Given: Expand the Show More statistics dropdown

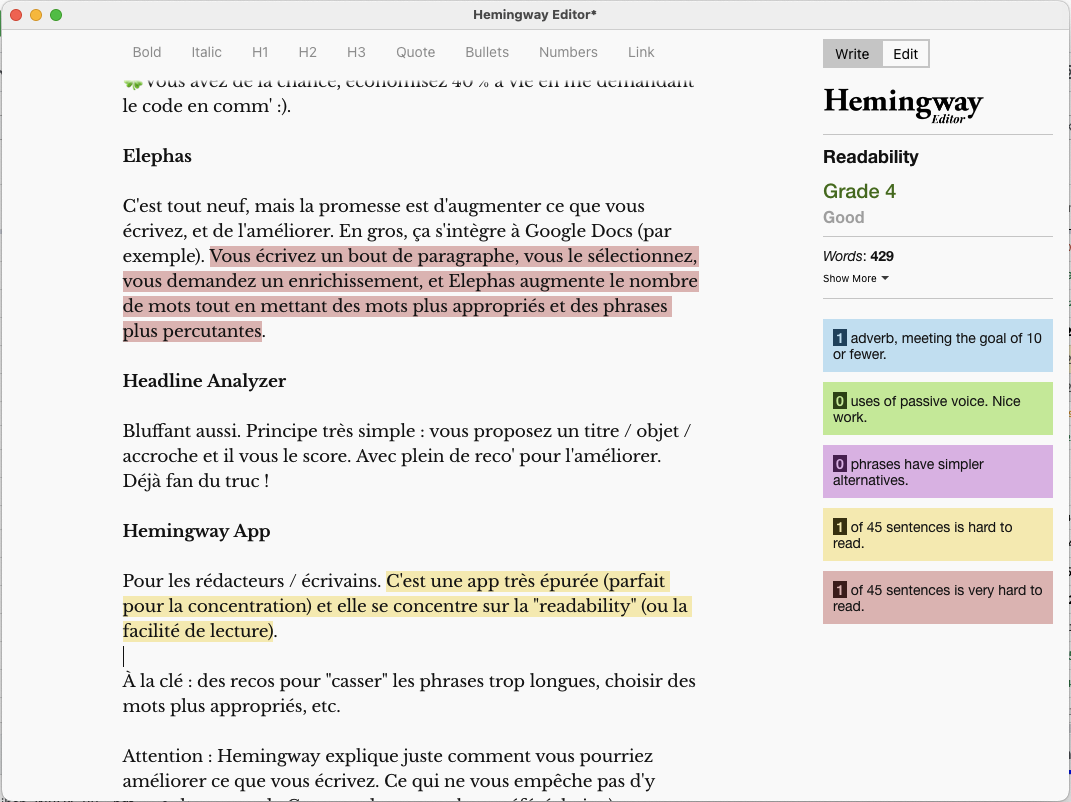Looking at the screenshot, I should (856, 279).
